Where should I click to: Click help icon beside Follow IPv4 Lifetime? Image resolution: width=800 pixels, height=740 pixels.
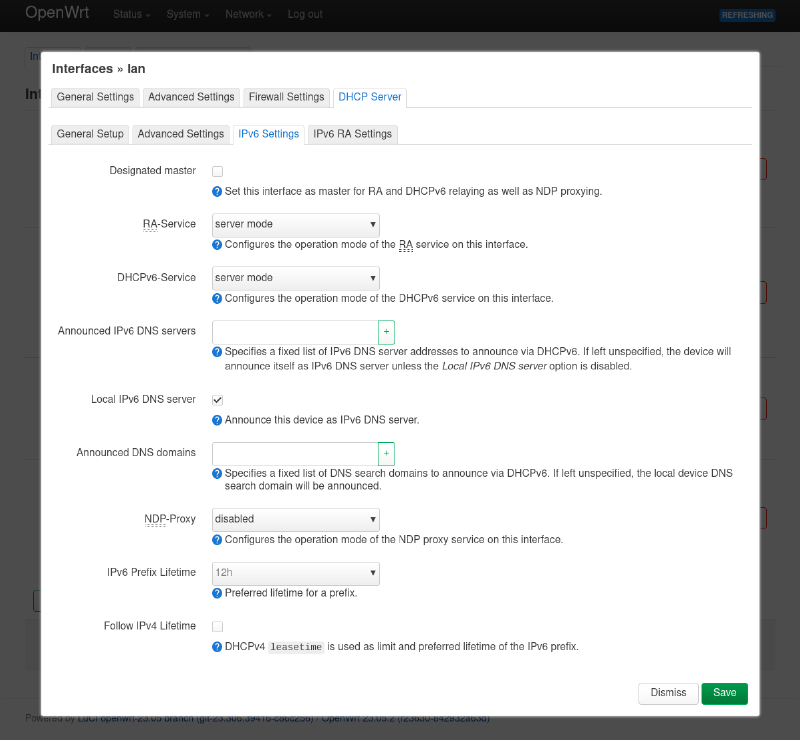217,646
